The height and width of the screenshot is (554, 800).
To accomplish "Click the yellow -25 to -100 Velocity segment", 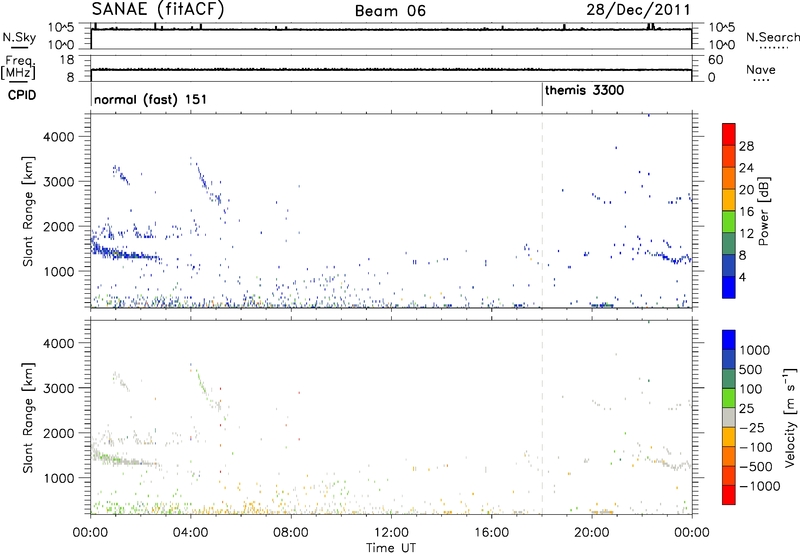I will click(x=729, y=437).
